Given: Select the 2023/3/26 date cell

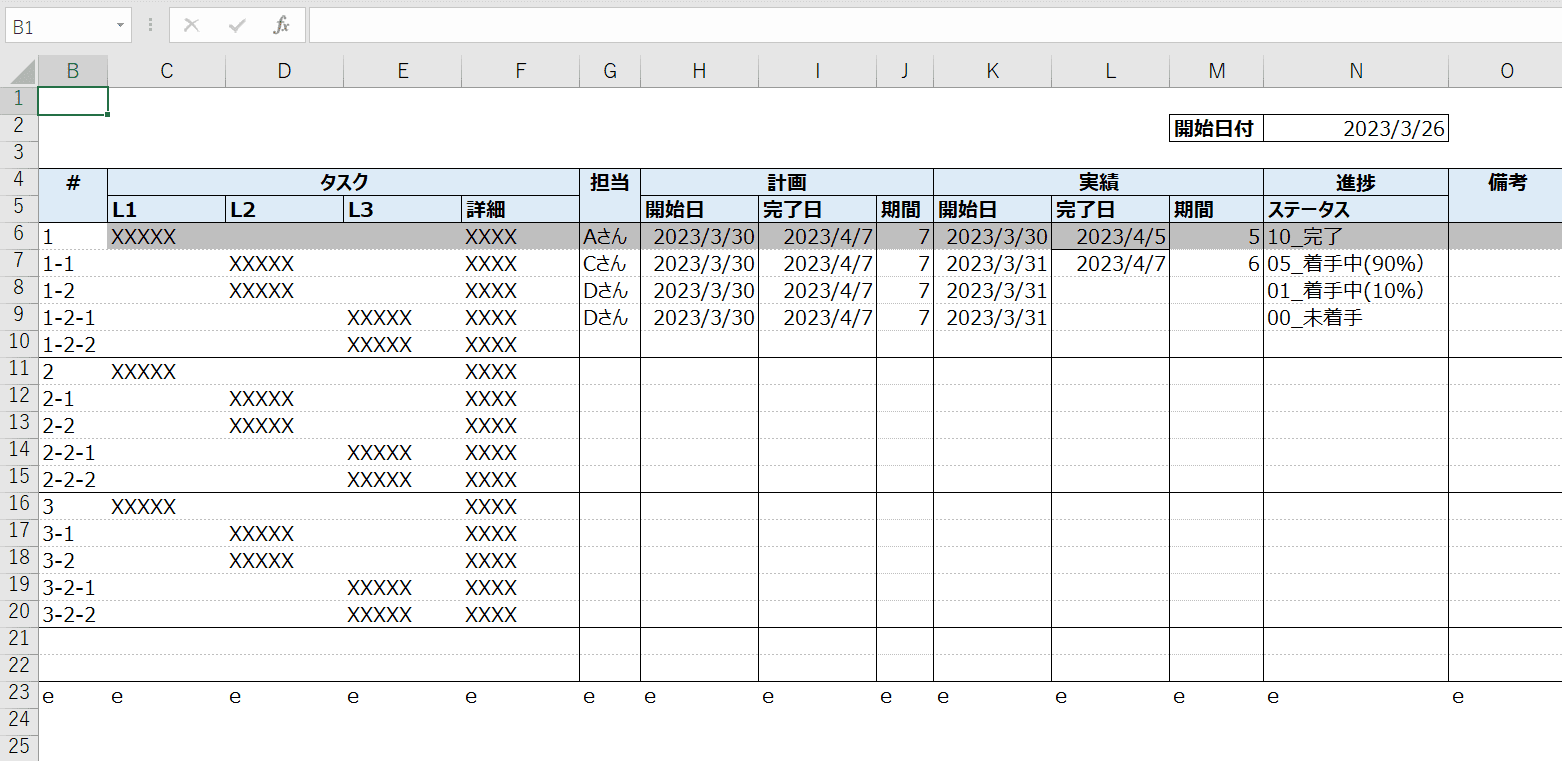Looking at the screenshot, I should [1356, 128].
